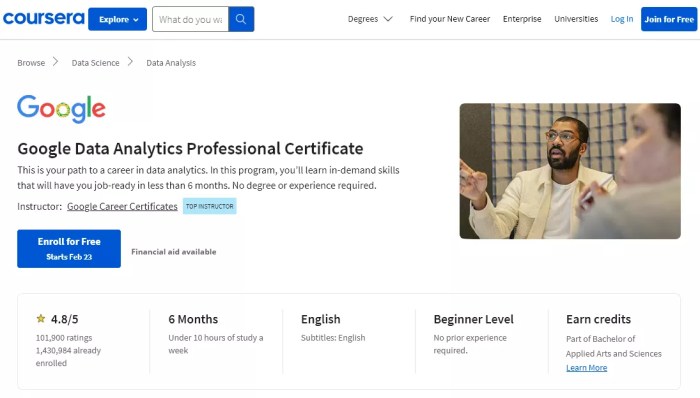Viewport: 700px width, 398px height.
Task: Click the 1,430,984 already enrolled text
Action: 68,357
